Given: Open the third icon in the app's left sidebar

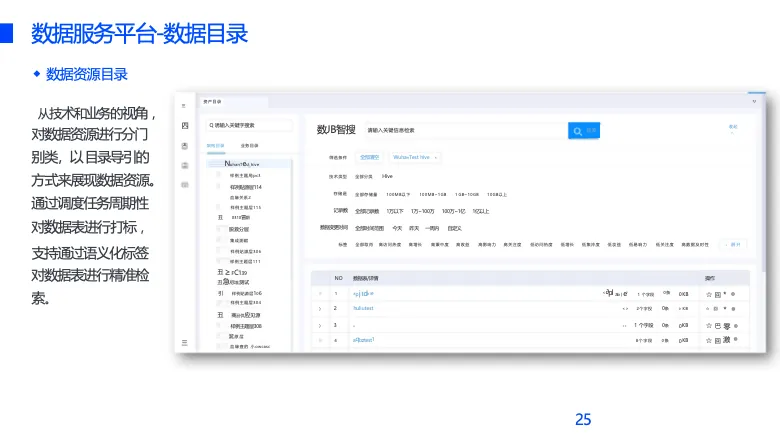Looking at the screenshot, I should 185,146.
